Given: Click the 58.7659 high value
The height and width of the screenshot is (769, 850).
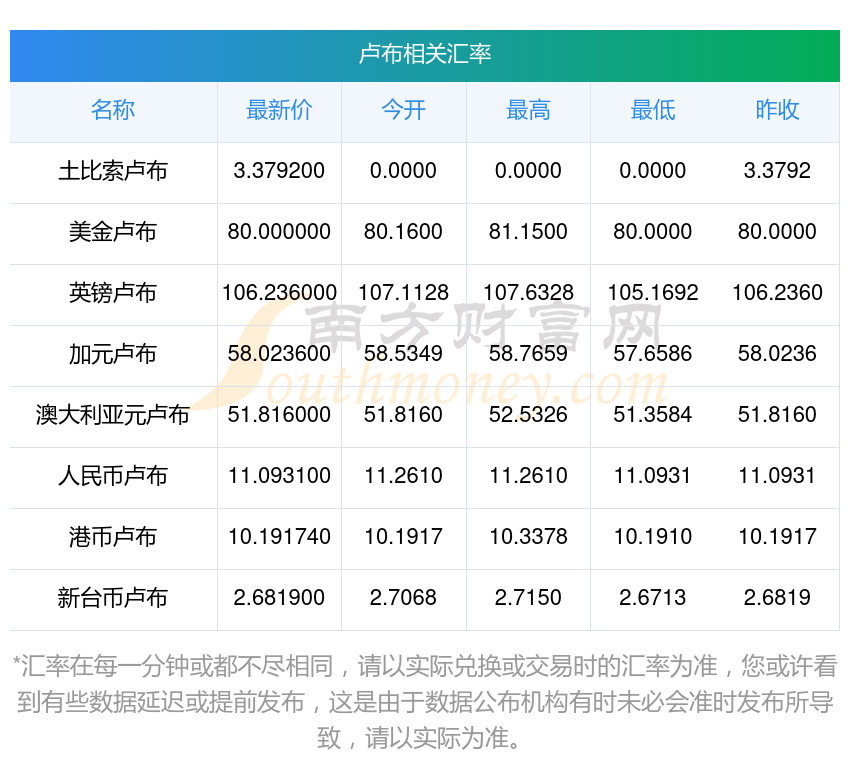Looking at the screenshot, I should coord(528,354).
